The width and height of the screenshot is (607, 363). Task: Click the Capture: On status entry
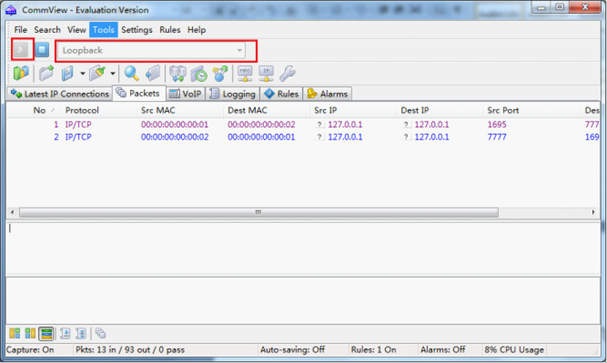click(30, 350)
